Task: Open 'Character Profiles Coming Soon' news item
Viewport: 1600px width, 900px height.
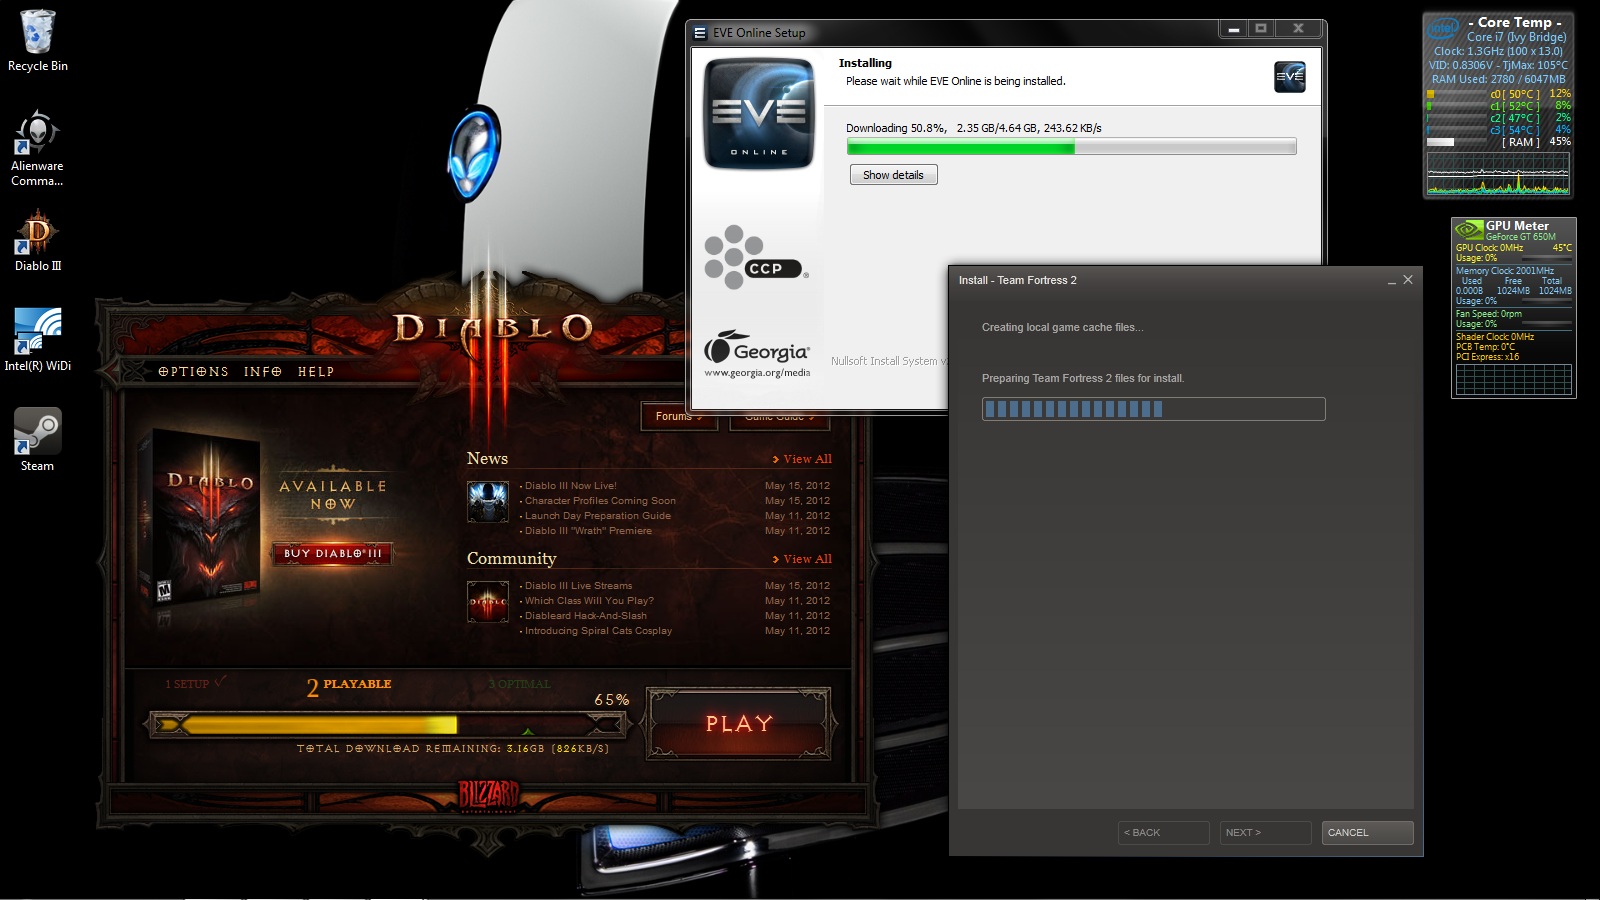Action: (x=599, y=501)
